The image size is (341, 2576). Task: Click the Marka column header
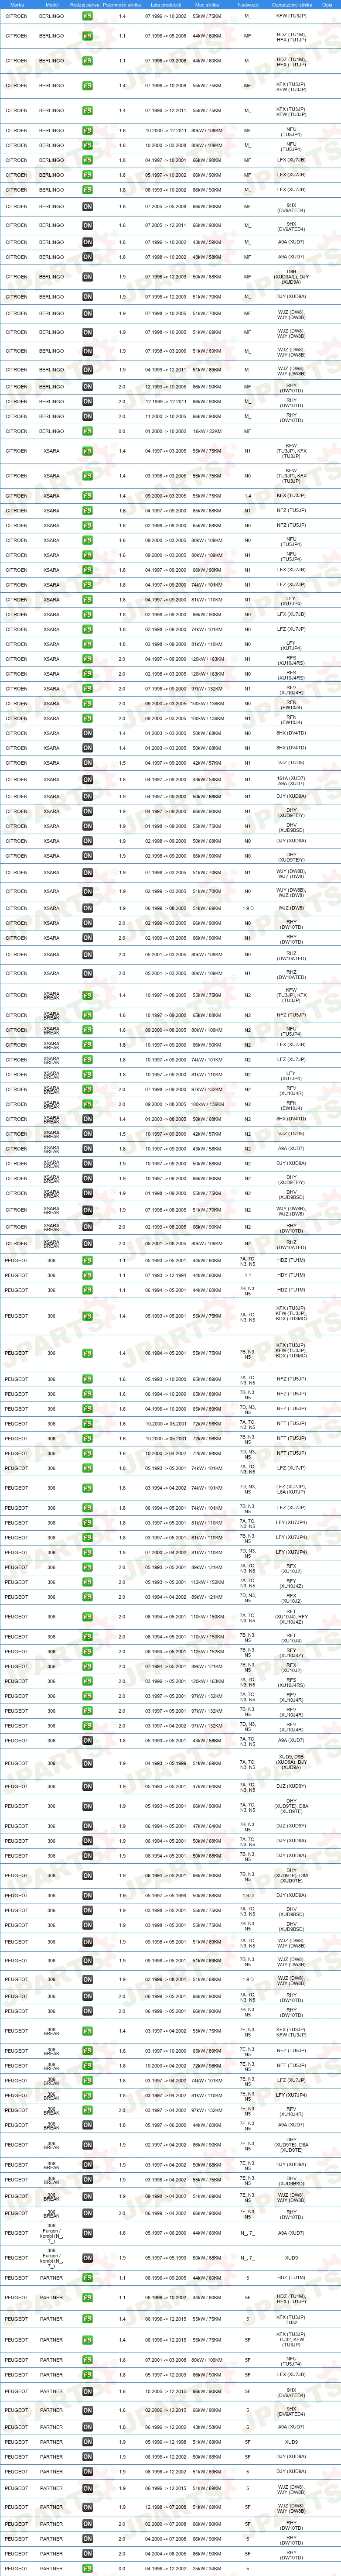pos(16,4)
